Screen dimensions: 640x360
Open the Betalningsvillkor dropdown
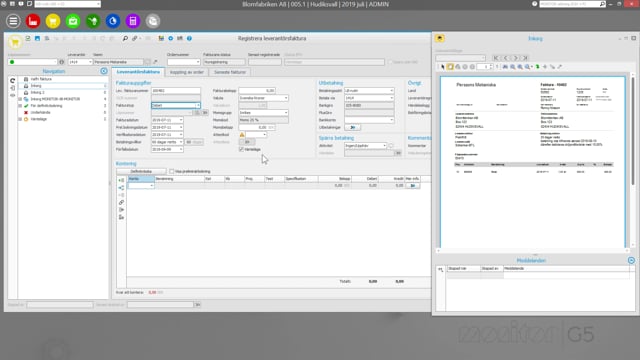[181, 142]
